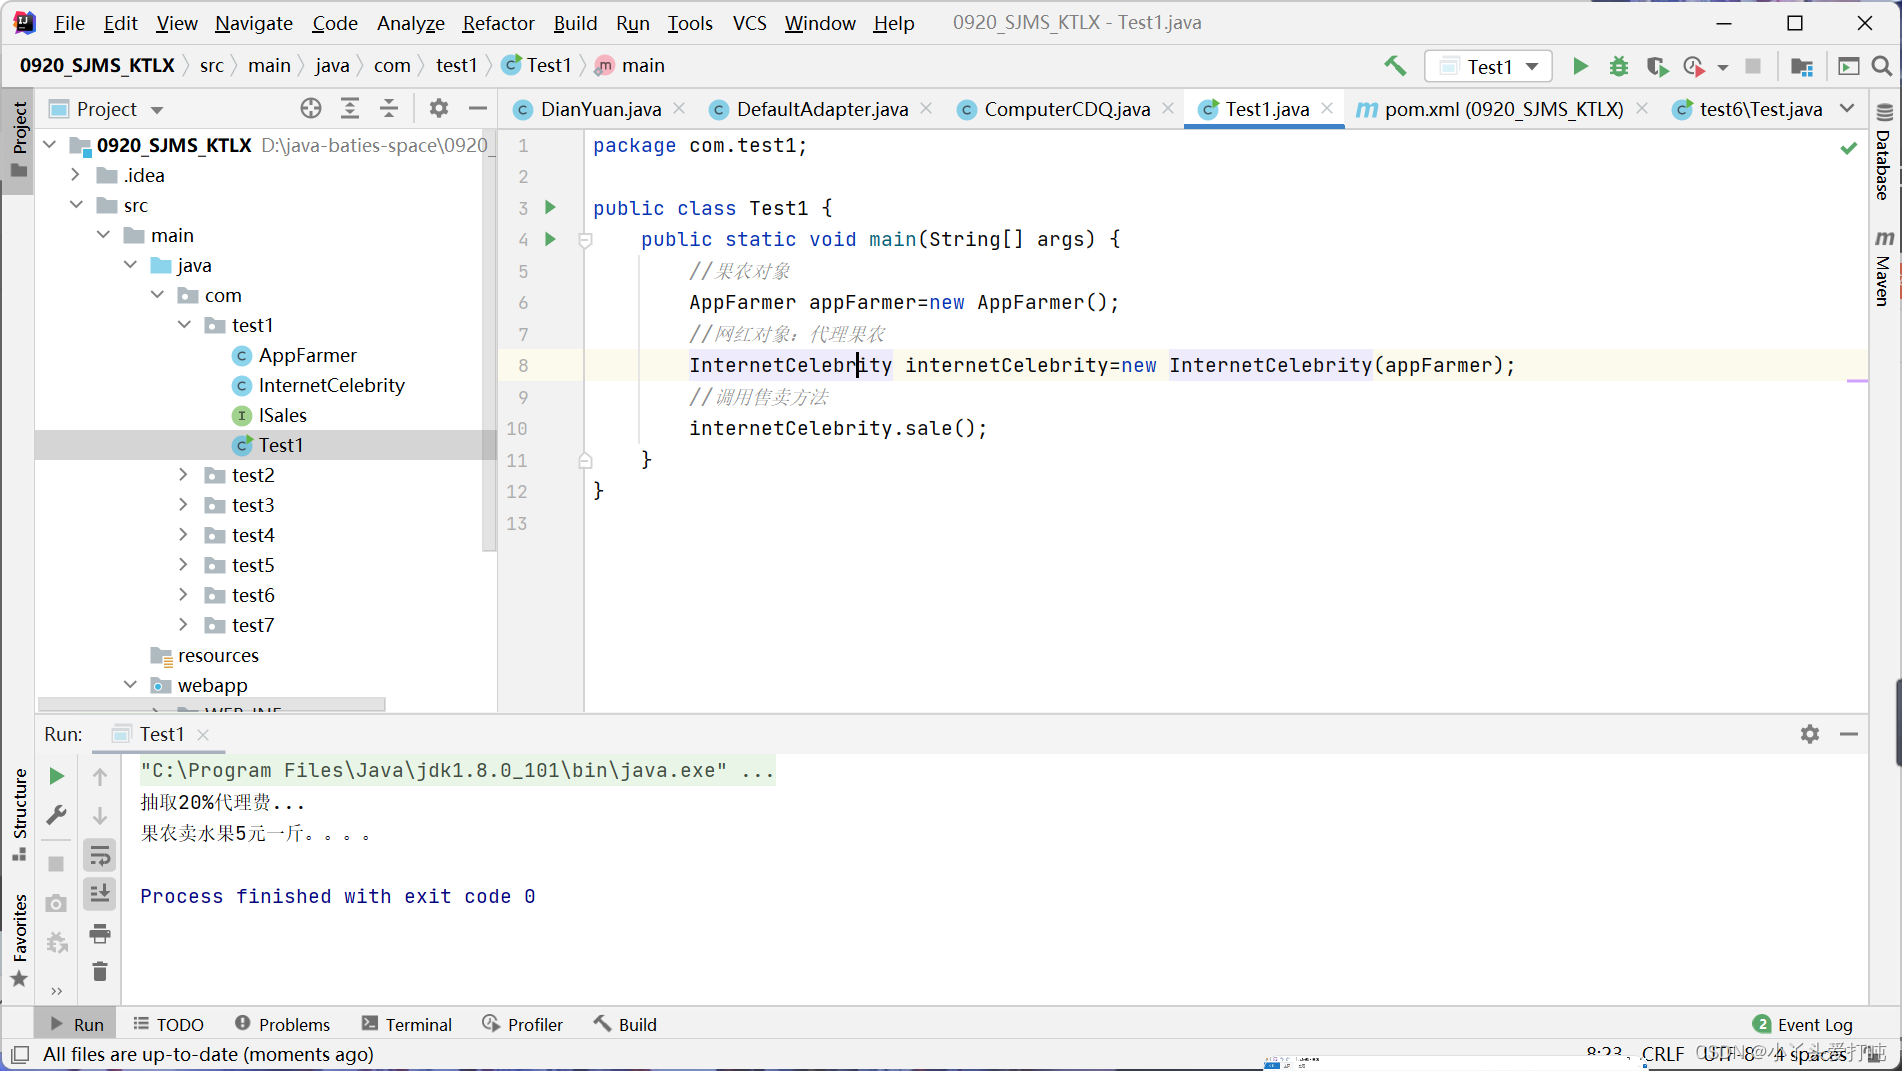The height and width of the screenshot is (1071, 1902).
Task: Toggle tool window bars icon in status bar
Action: 20,1054
